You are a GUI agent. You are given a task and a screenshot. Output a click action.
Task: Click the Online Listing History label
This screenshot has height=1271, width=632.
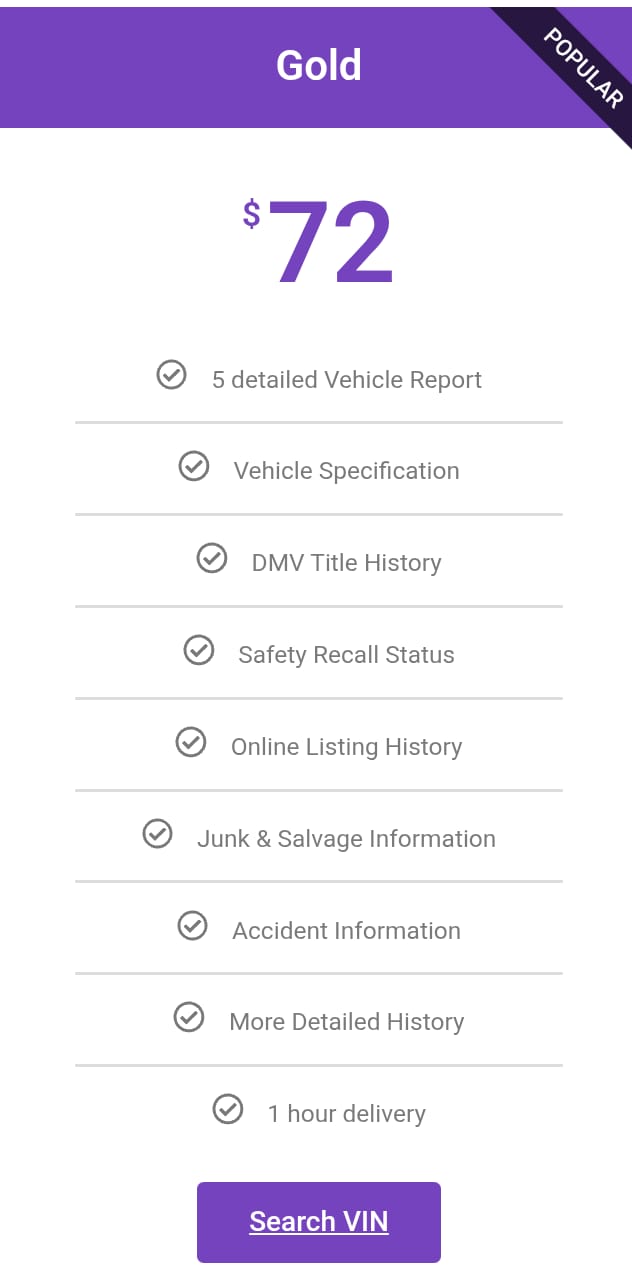pos(346,747)
